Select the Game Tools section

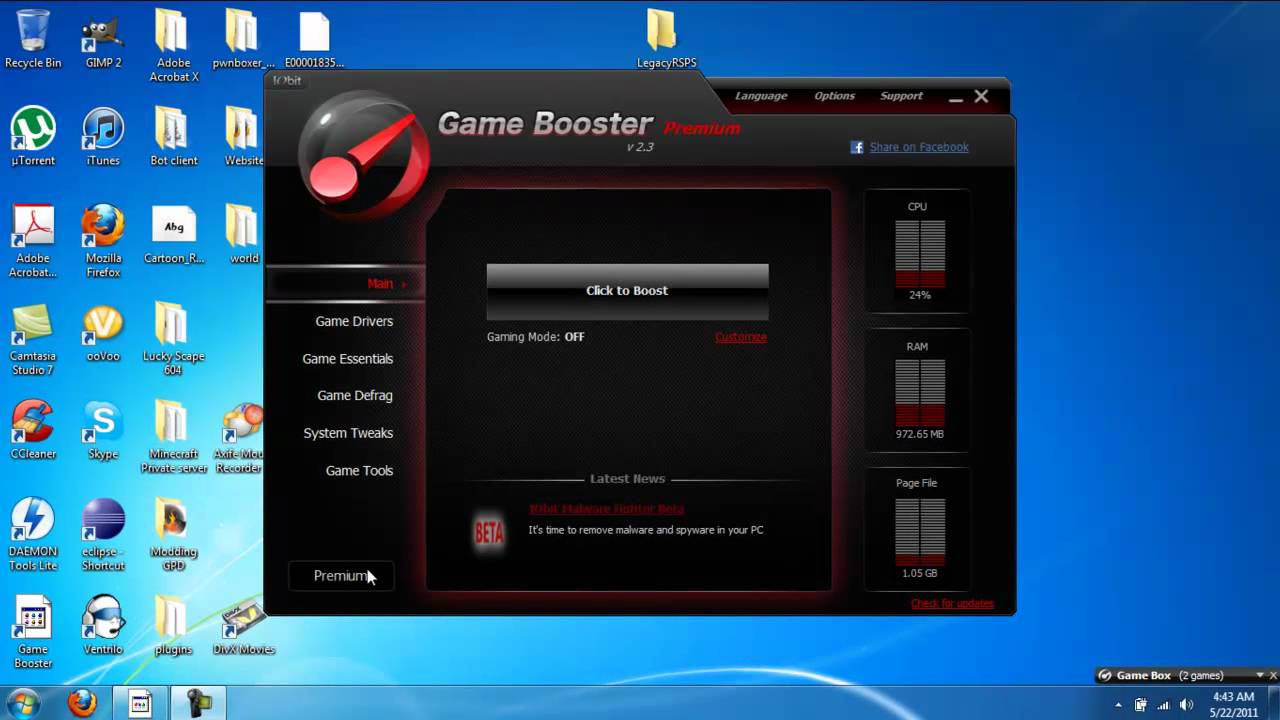(x=359, y=471)
